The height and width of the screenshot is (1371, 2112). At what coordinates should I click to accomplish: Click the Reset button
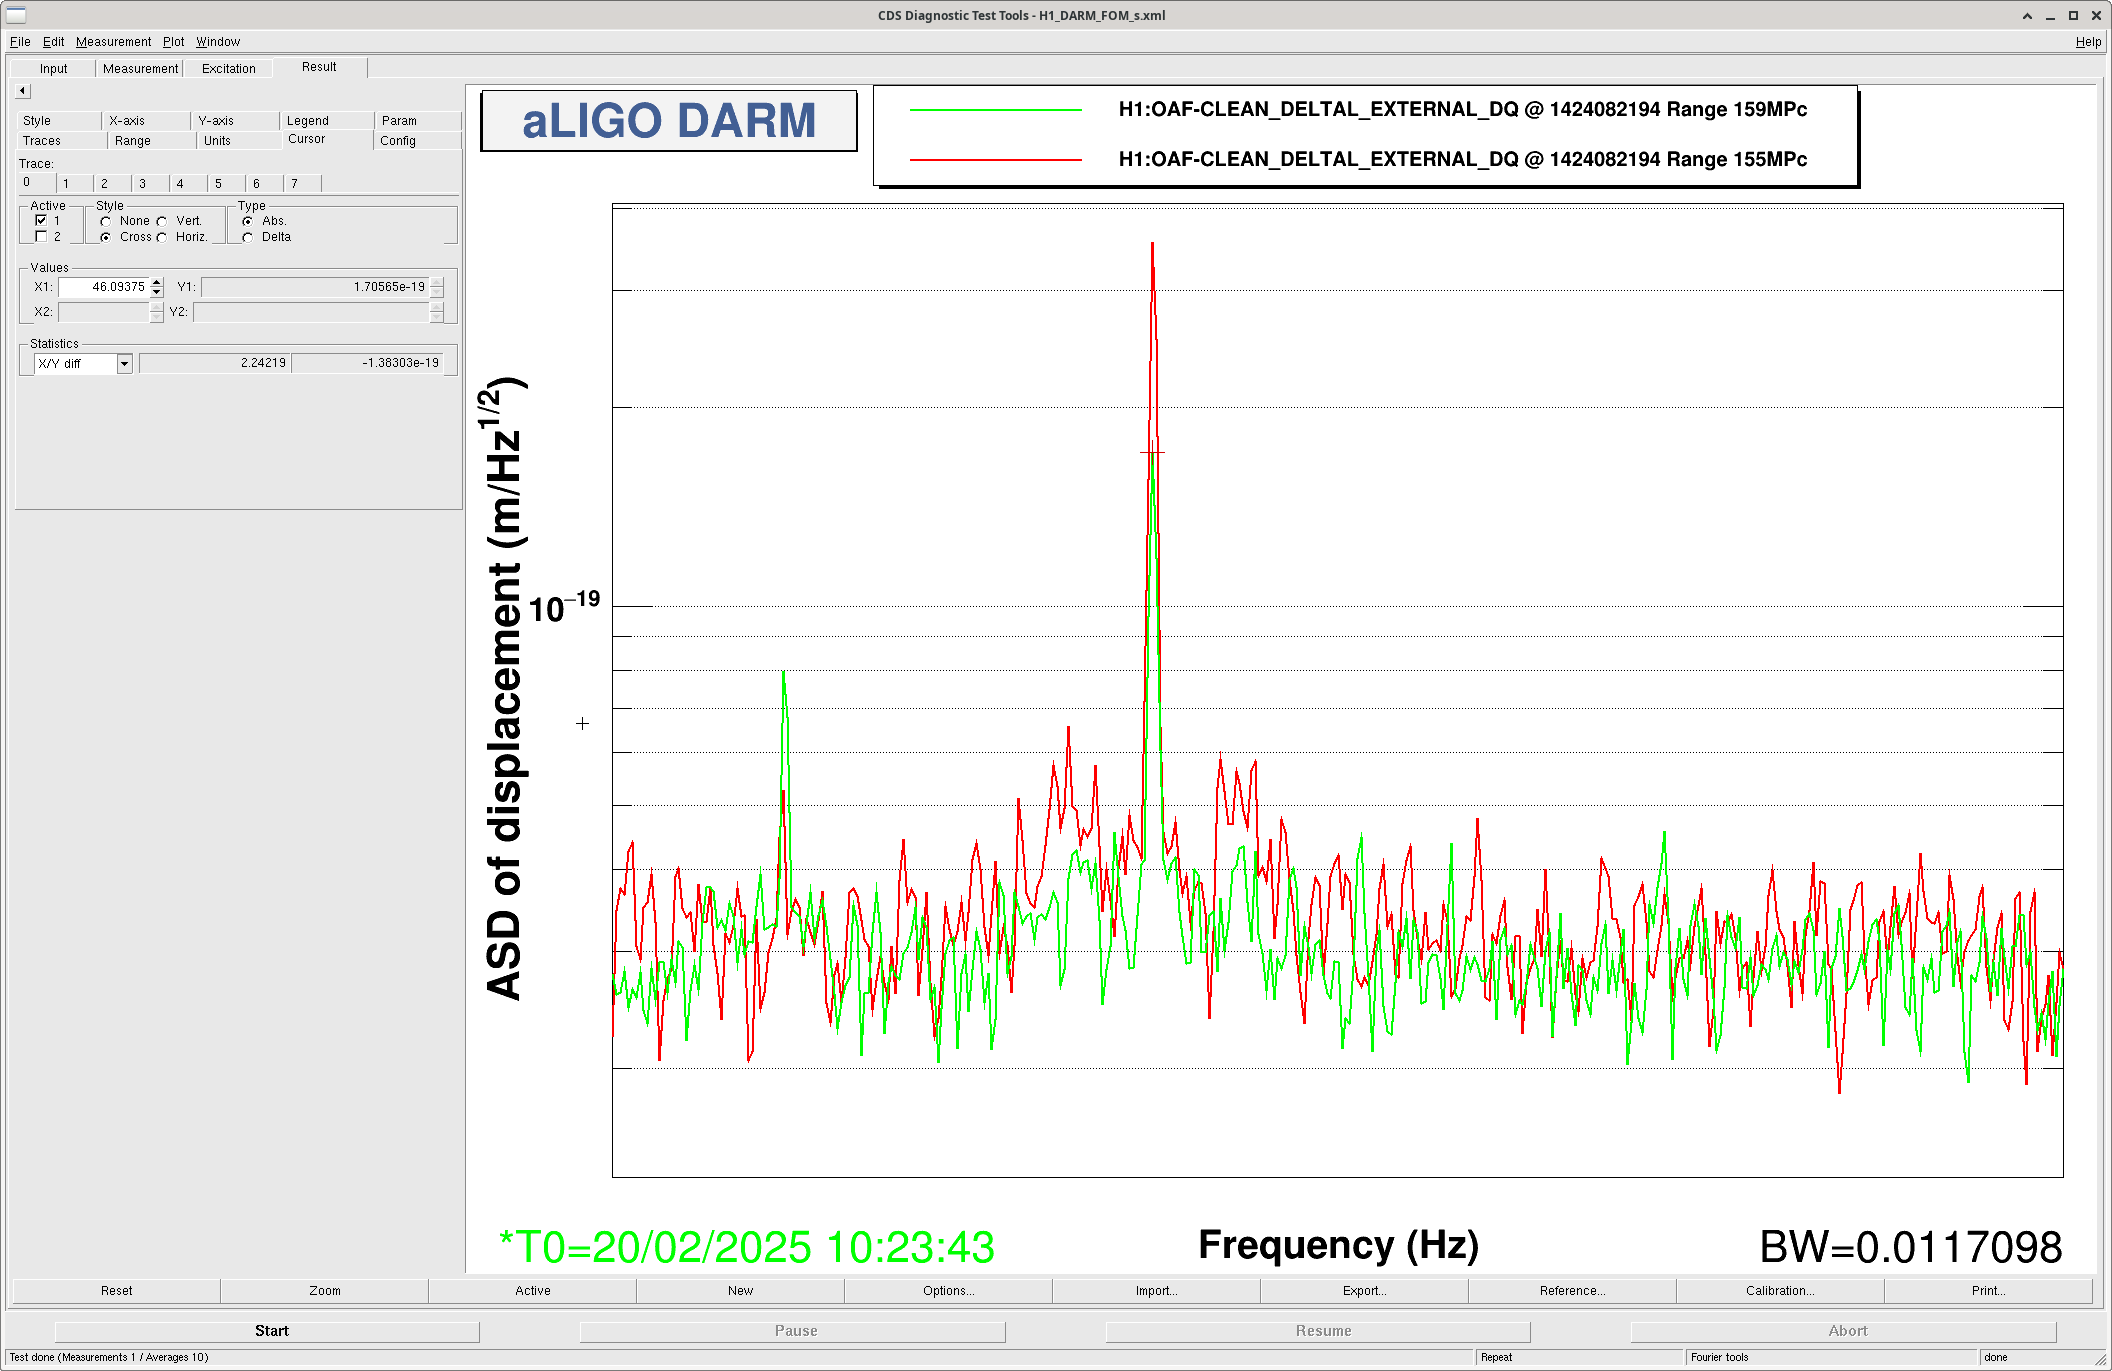click(x=116, y=1291)
